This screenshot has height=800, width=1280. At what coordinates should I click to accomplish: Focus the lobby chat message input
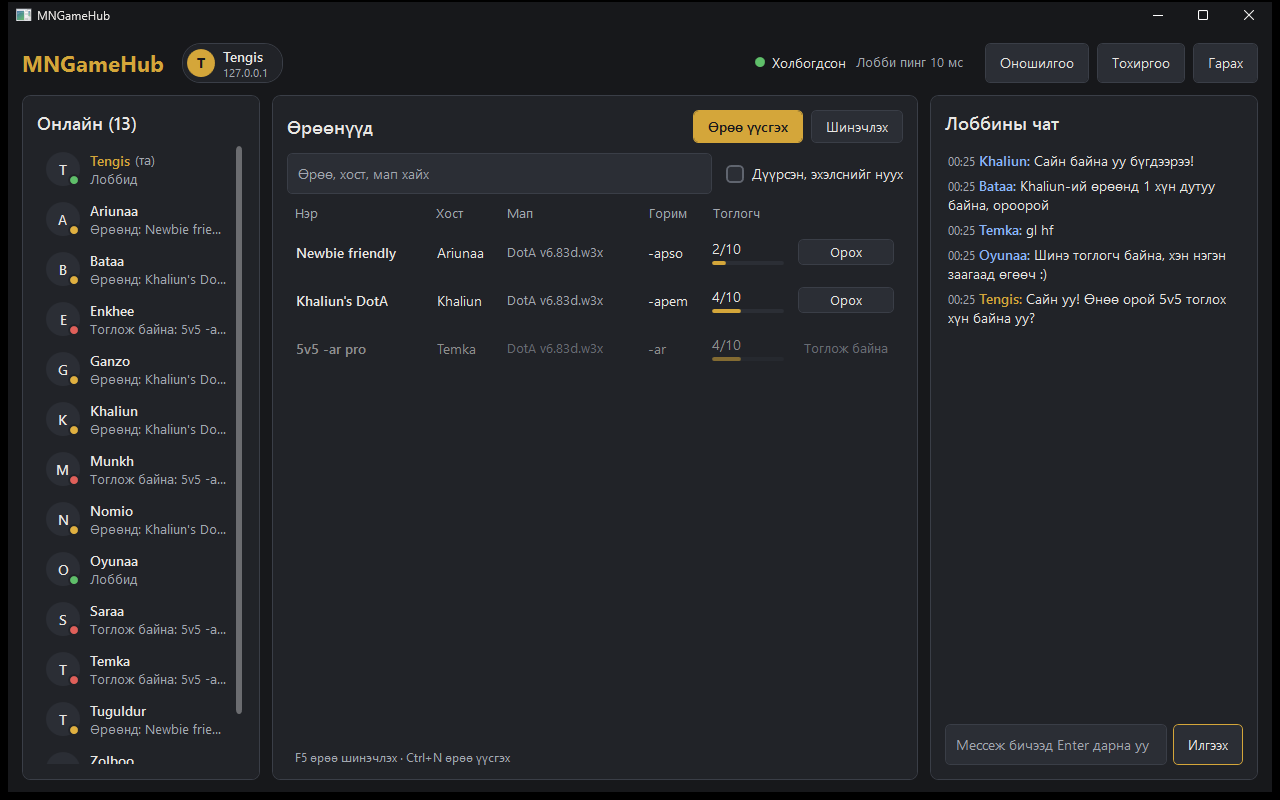pos(1056,745)
